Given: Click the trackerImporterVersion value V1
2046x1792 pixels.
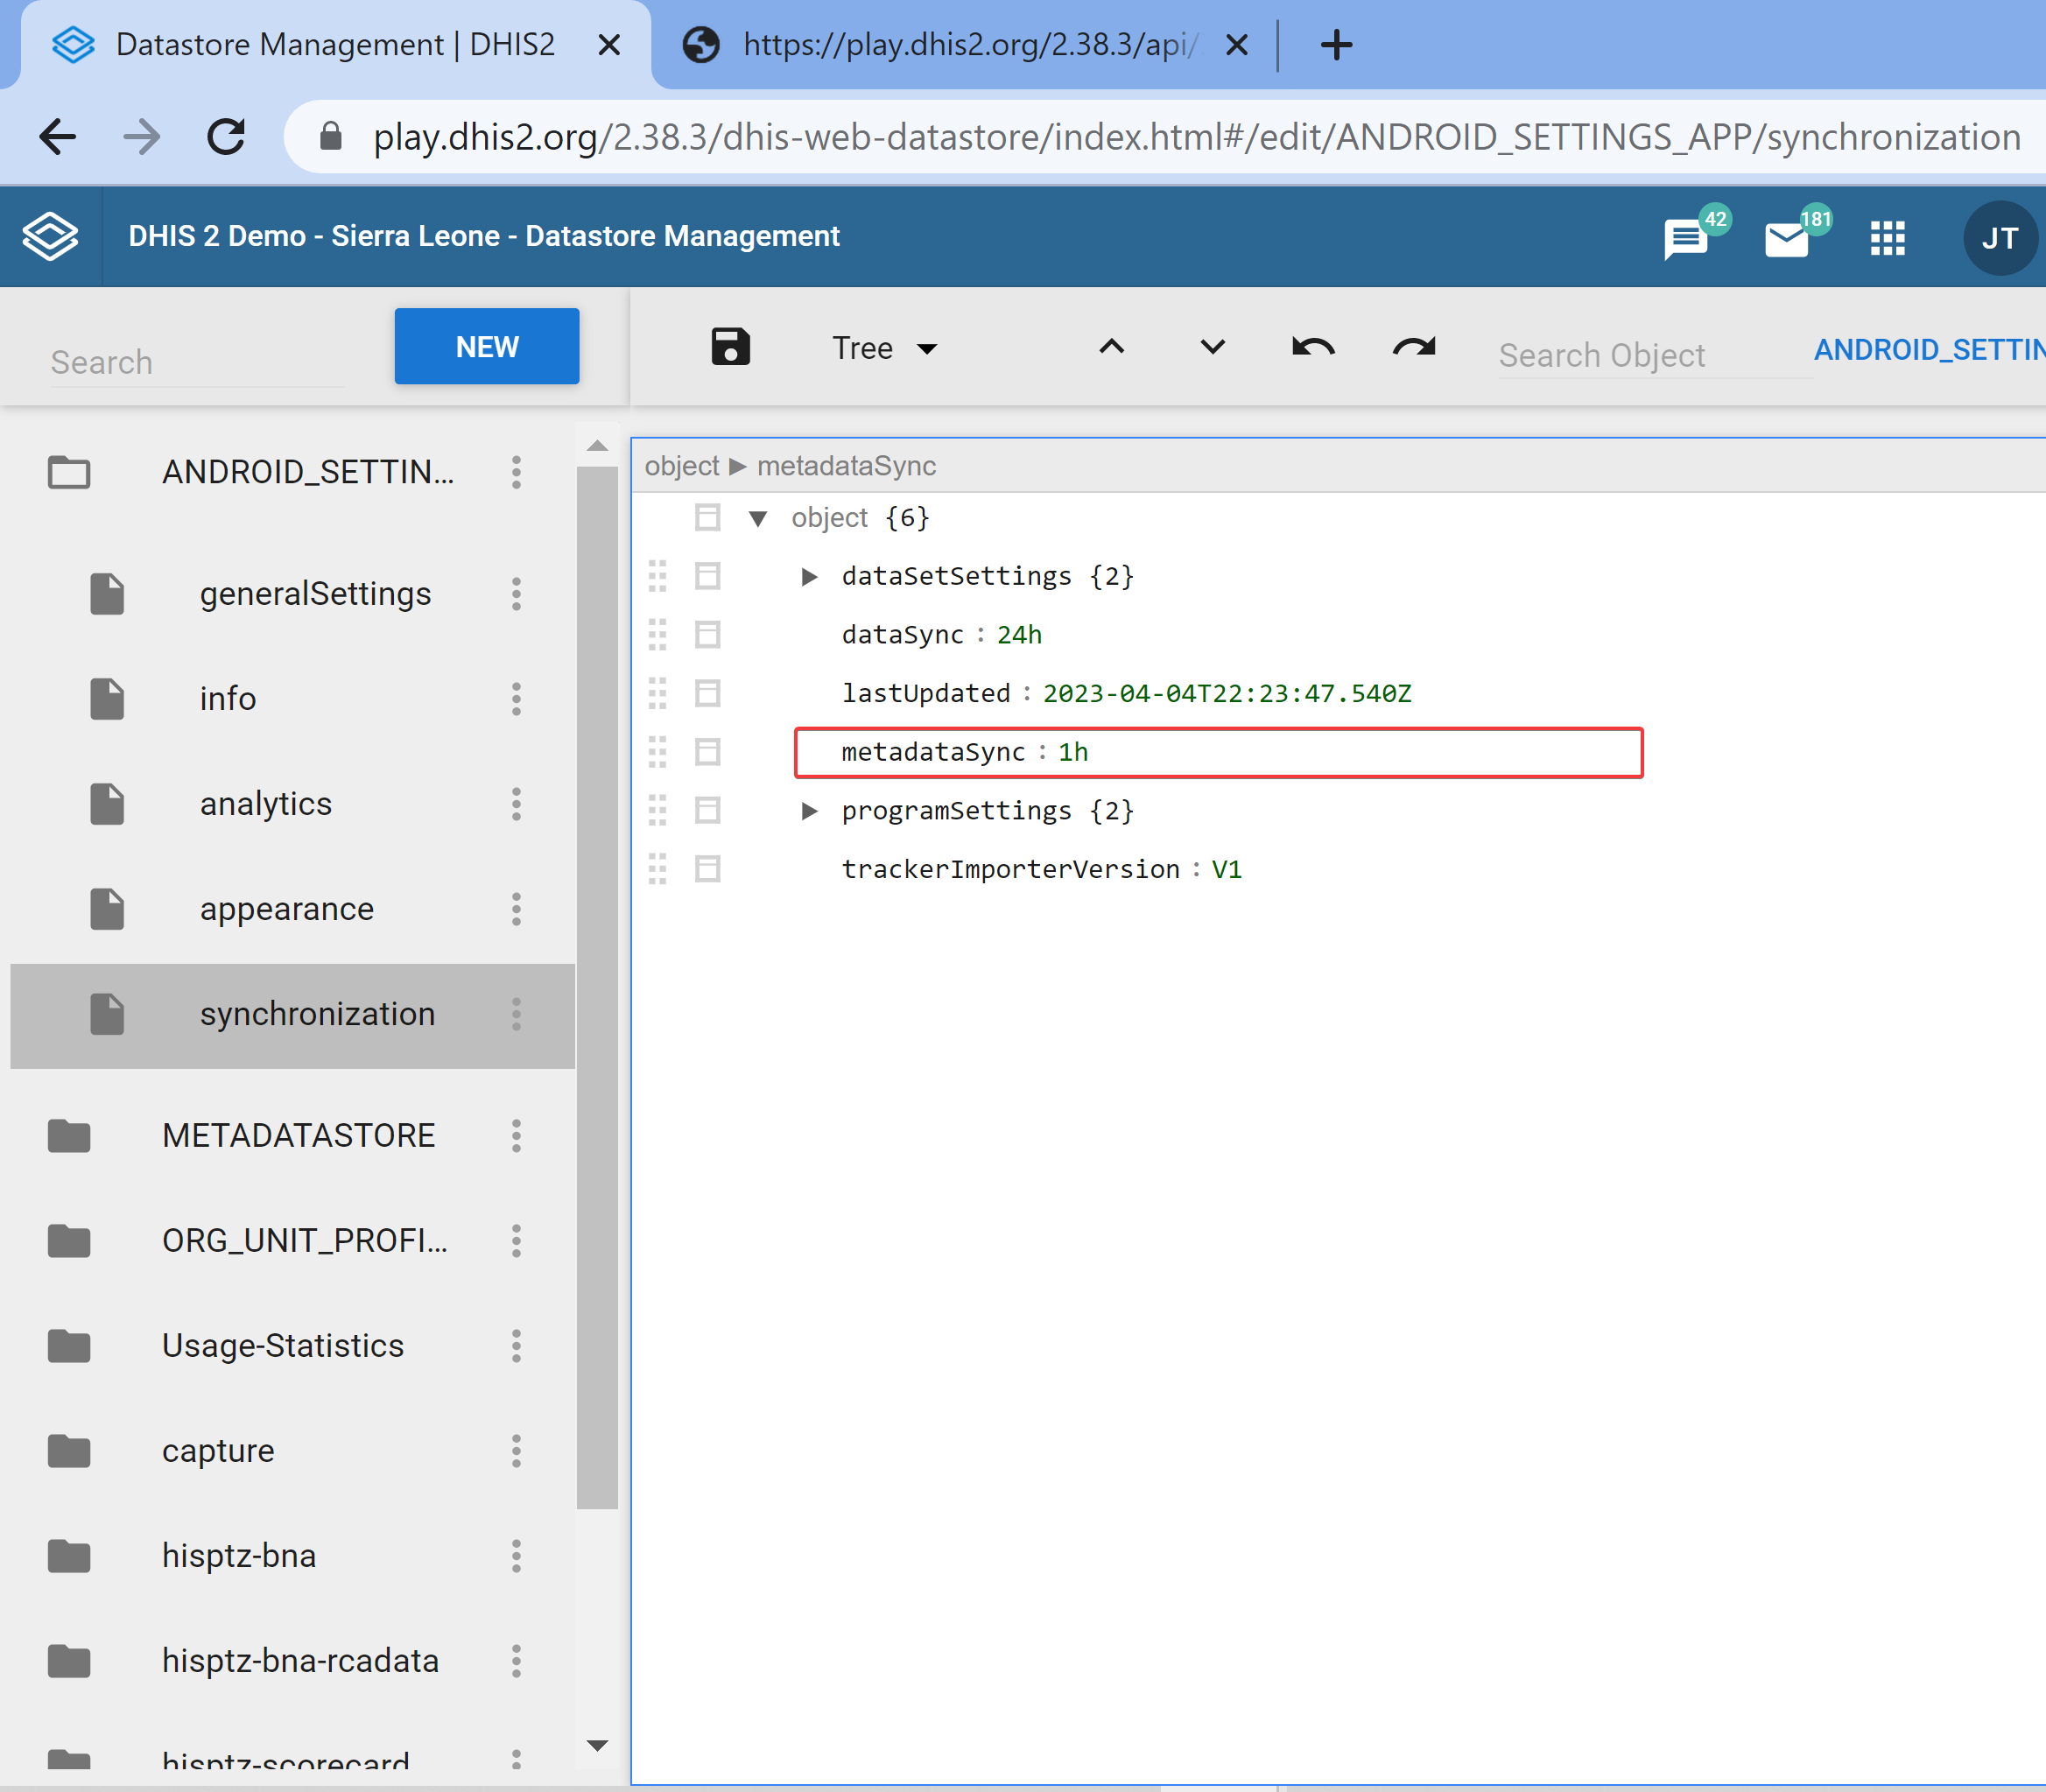Looking at the screenshot, I should [1226, 869].
